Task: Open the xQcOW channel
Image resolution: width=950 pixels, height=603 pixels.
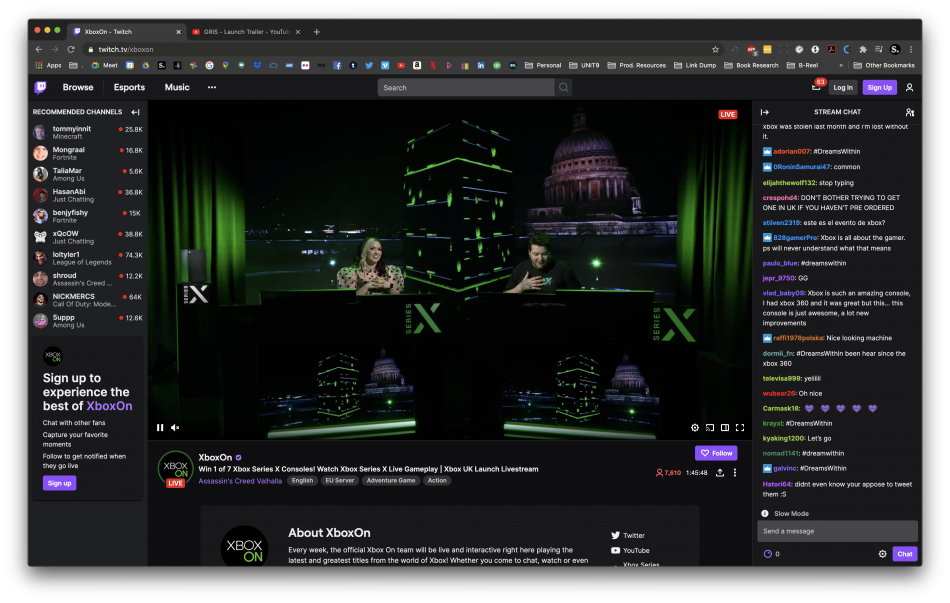Action: point(88,237)
